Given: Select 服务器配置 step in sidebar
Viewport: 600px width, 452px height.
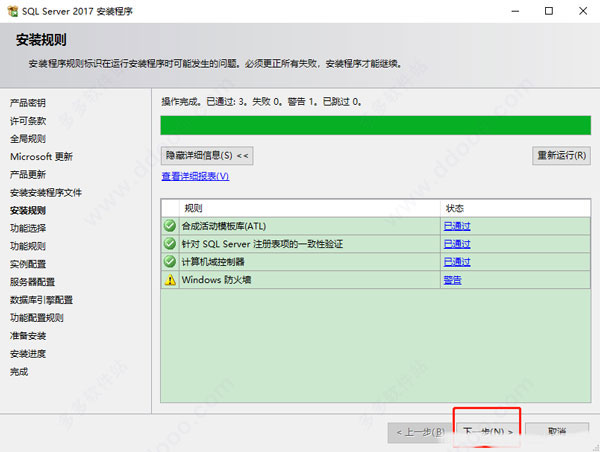Looking at the screenshot, I should pos(32,282).
